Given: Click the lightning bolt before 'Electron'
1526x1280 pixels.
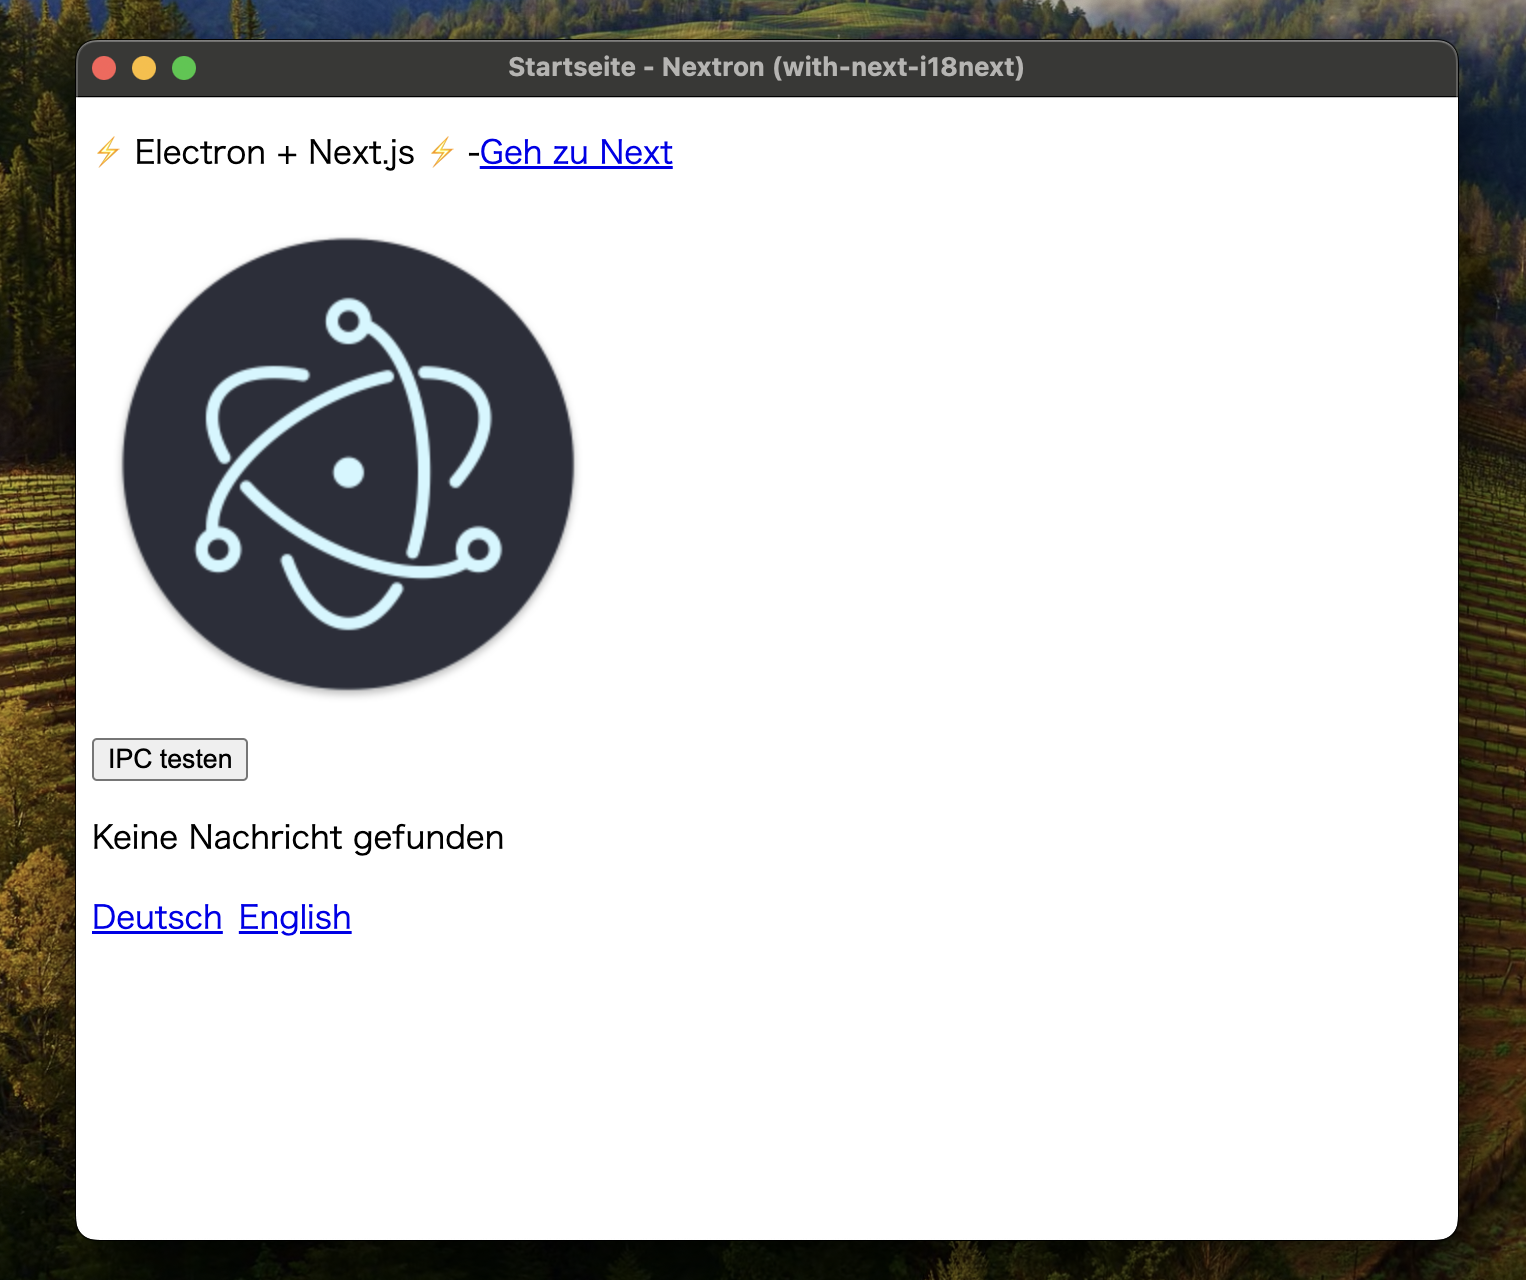Looking at the screenshot, I should (x=108, y=153).
